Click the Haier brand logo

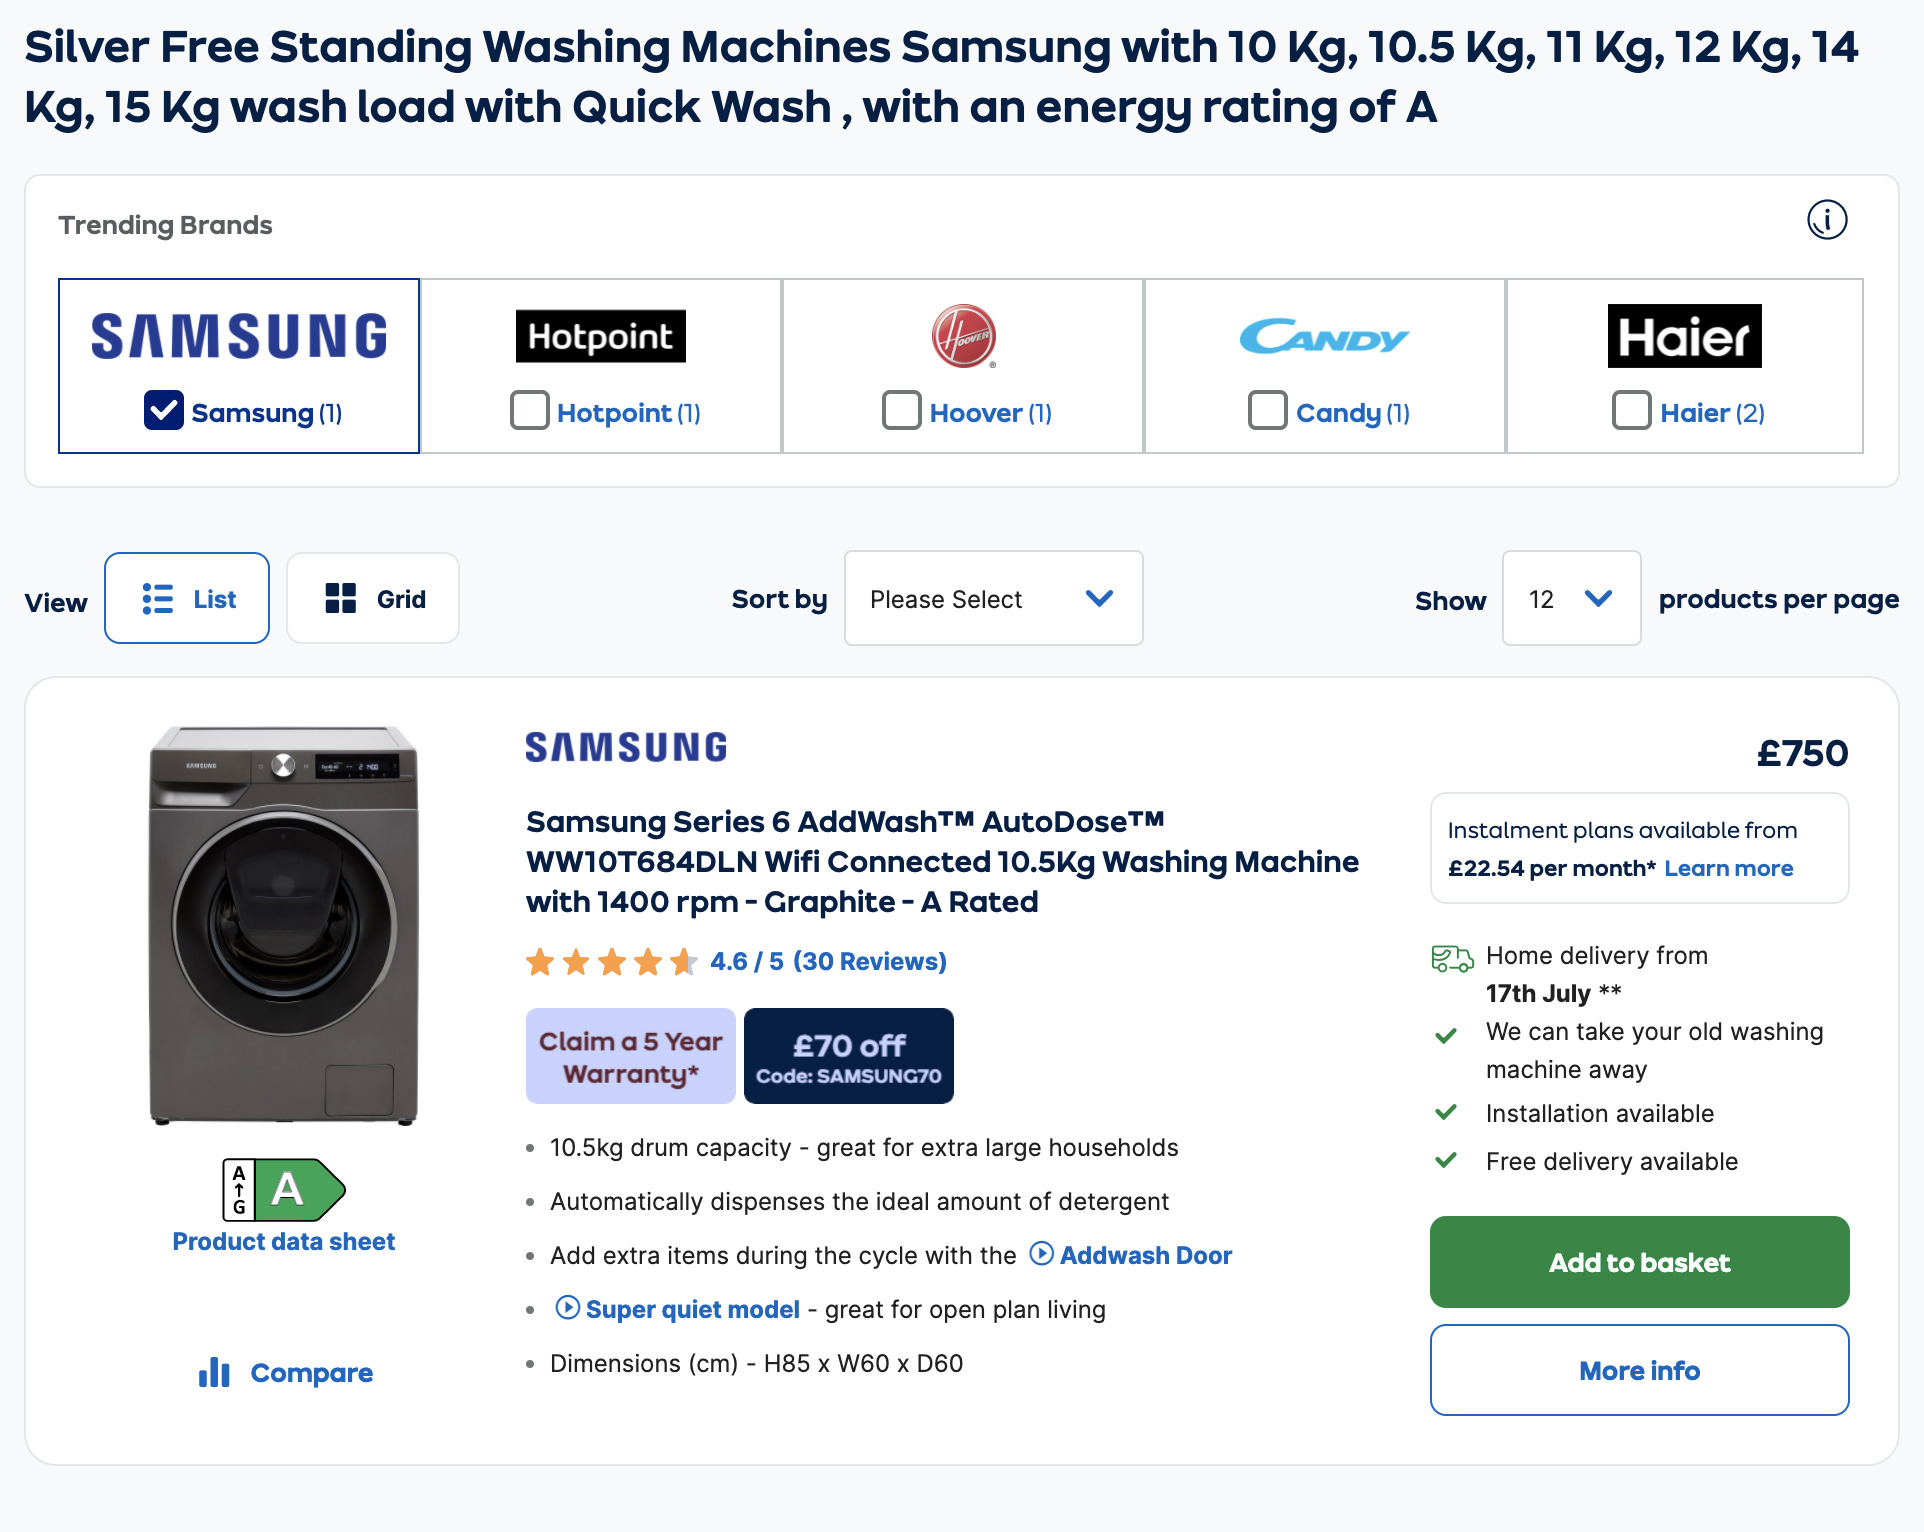tap(1684, 336)
